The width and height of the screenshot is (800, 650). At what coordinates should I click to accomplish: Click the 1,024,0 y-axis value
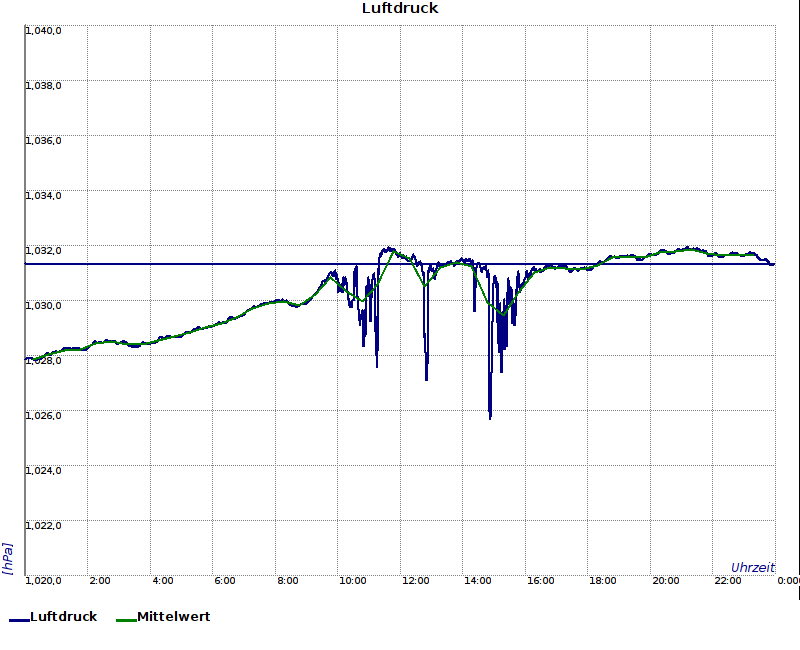[43, 470]
